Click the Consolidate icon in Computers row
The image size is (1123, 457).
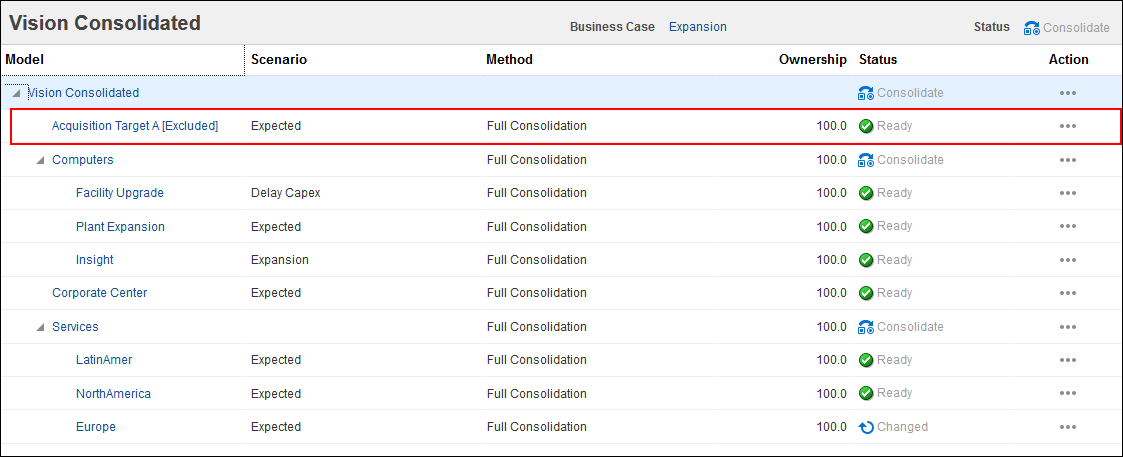point(866,160)
